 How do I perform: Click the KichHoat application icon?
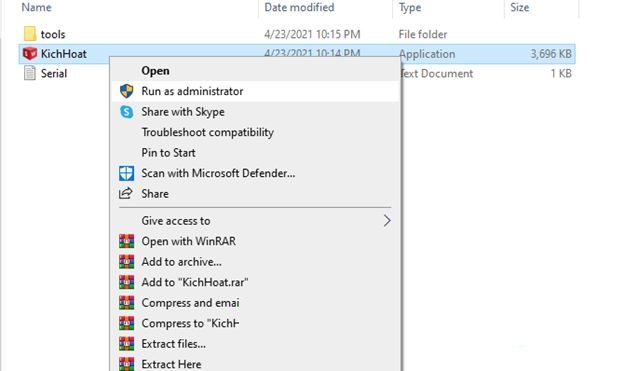29,54
